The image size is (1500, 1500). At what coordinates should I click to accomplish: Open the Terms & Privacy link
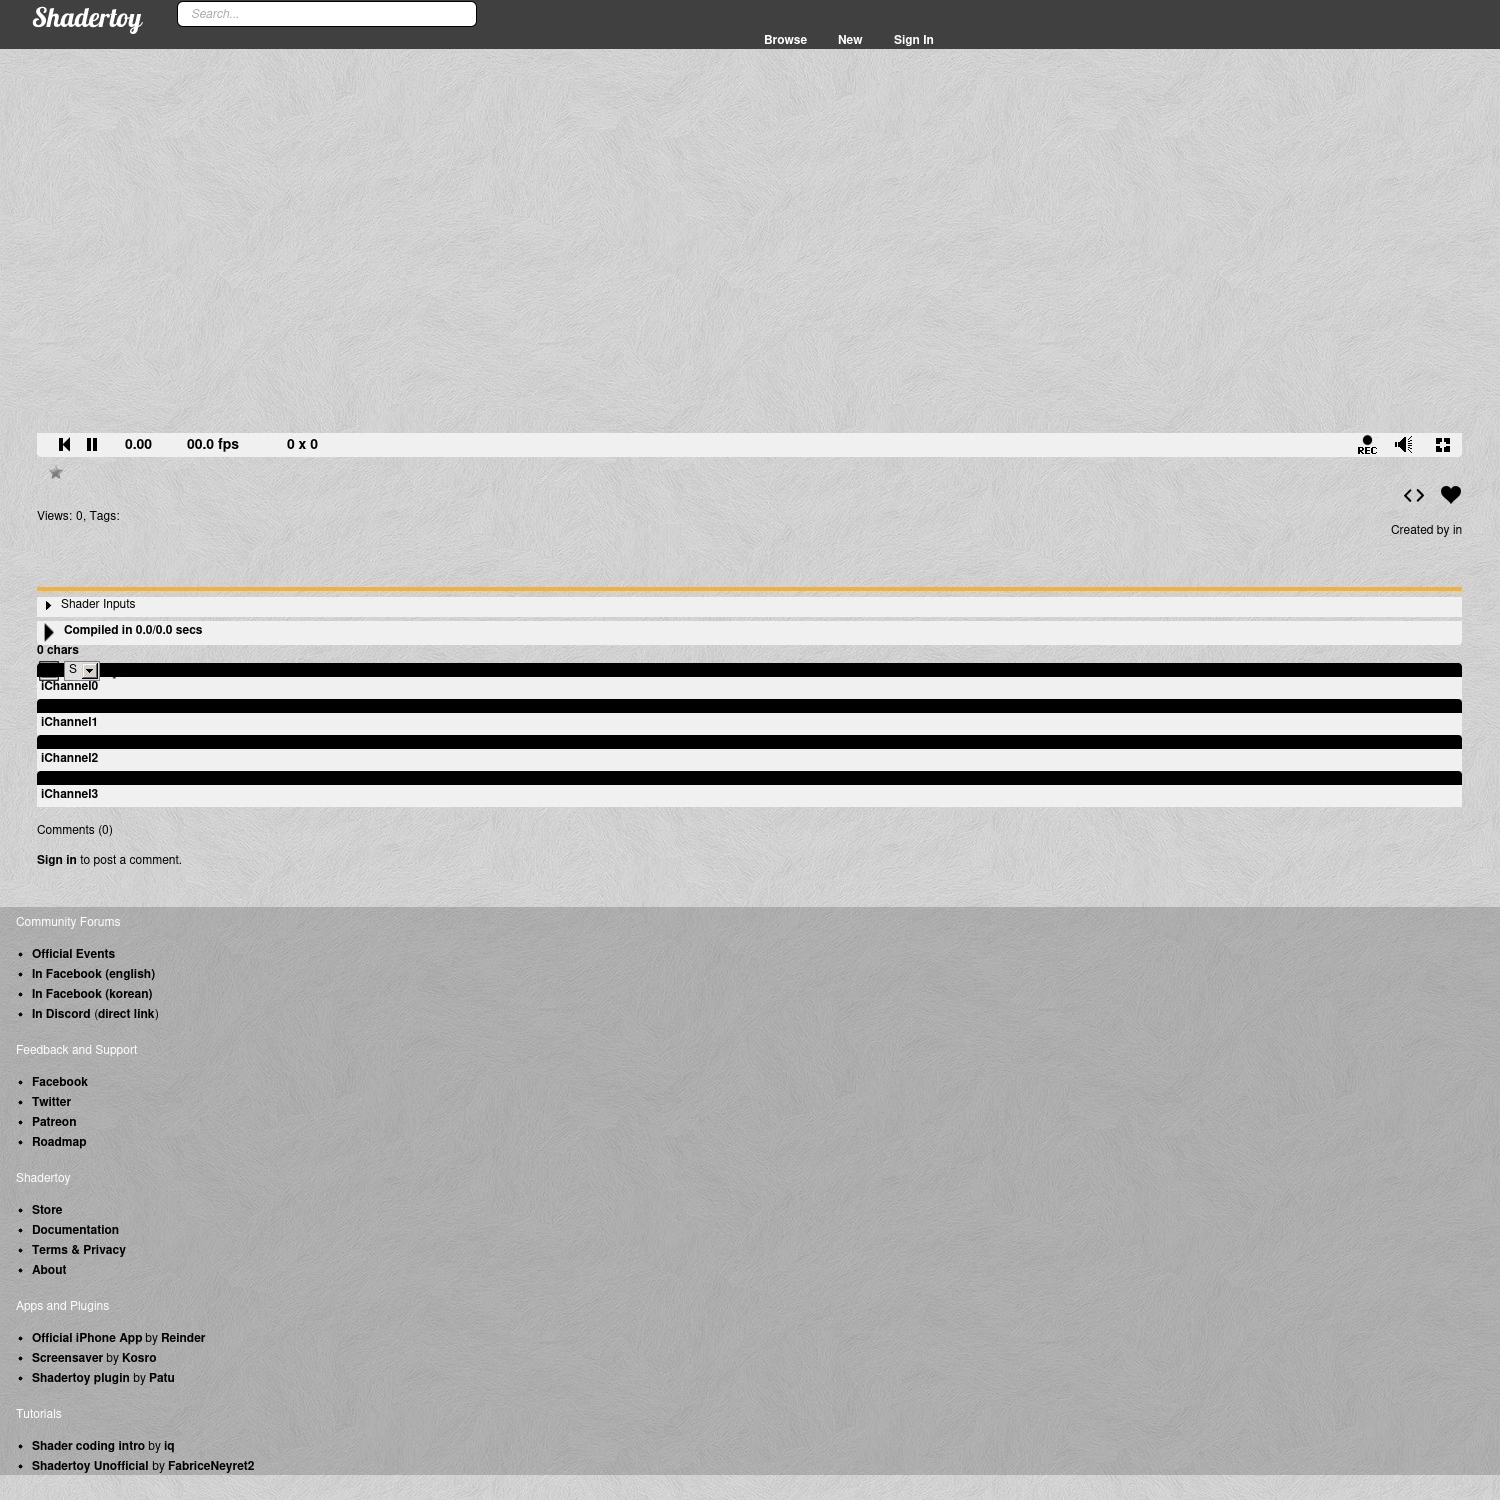click(x=79, y=1250)
